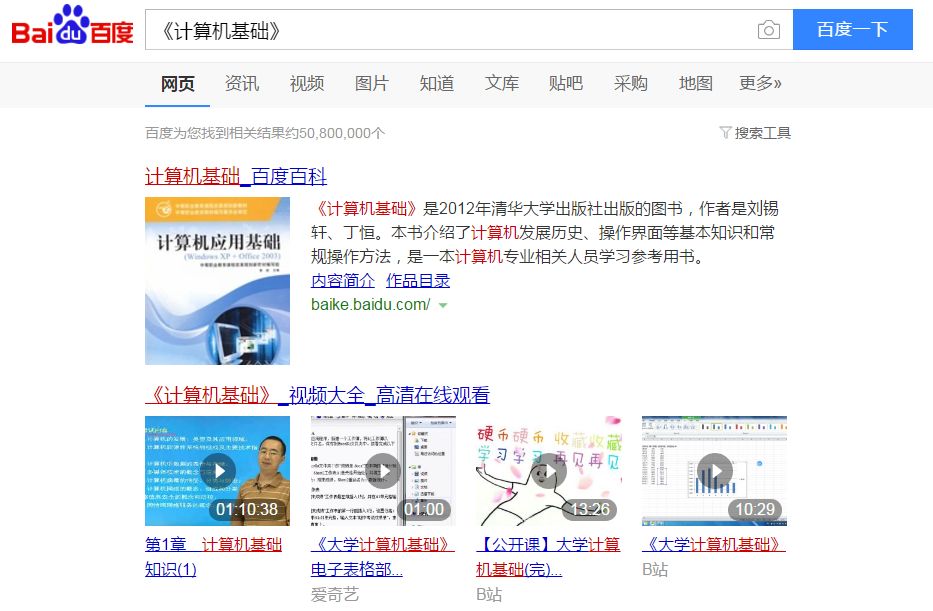Viewport: 933px width, 611px height.
Task: Switch to the 贴吧 tab
Action: (x=566, y=83)
